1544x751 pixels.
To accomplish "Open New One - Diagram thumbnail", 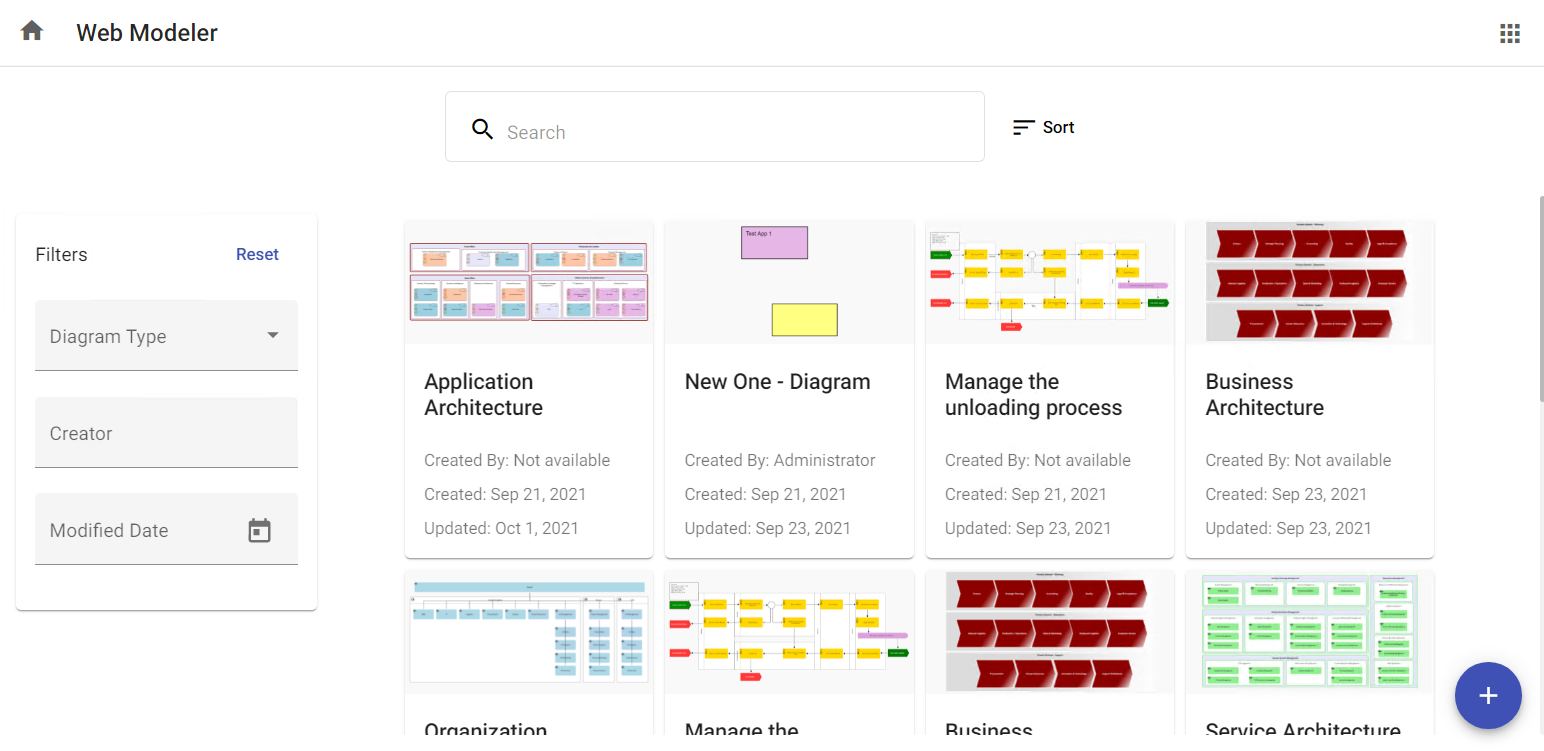I will (789, 282).
